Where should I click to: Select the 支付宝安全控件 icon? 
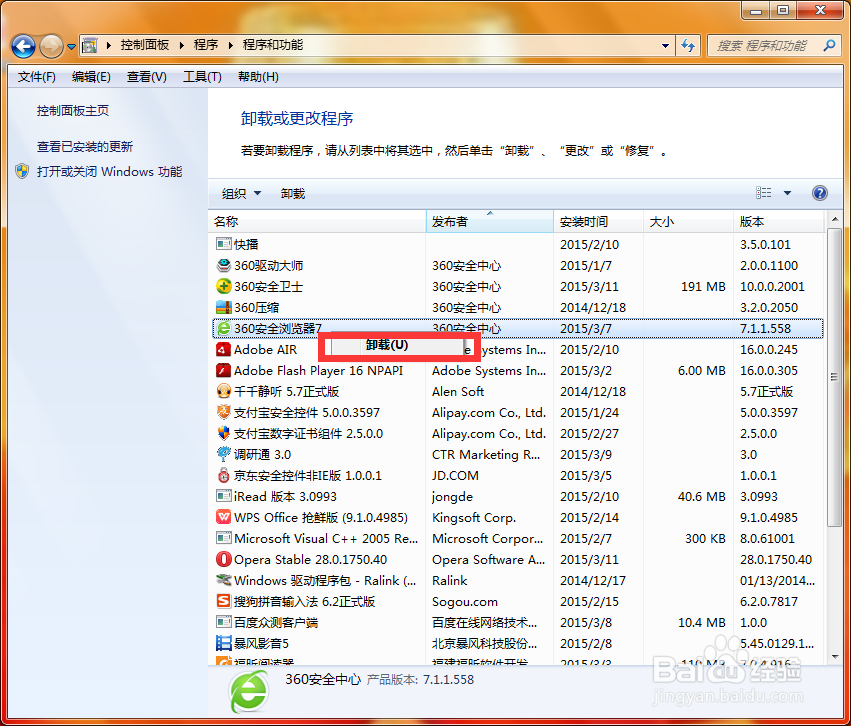coord(223,412)
